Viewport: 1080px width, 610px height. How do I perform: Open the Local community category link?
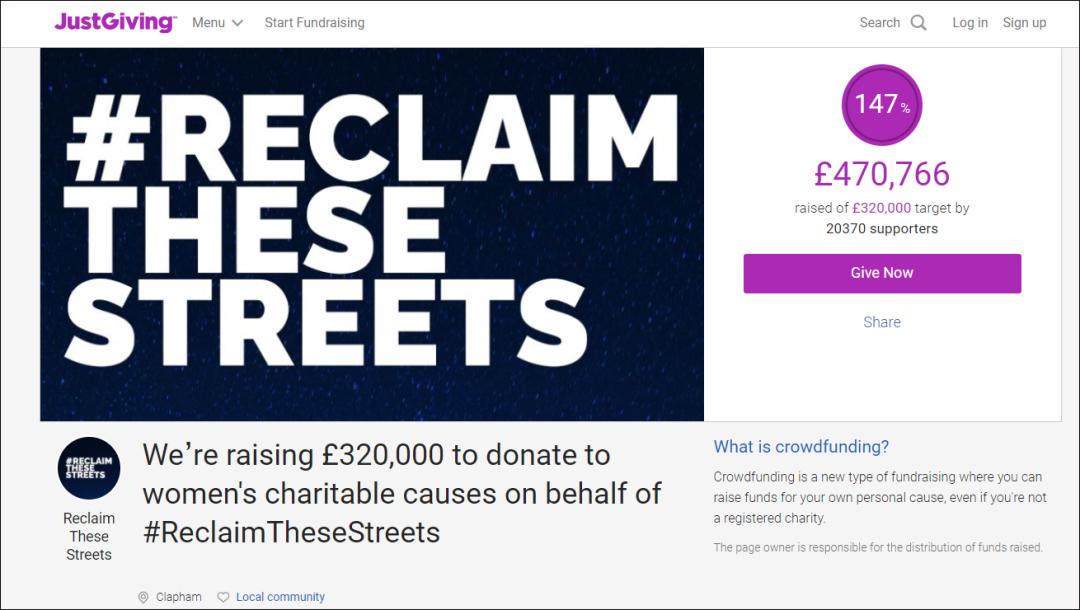click(x=280, y=597)
